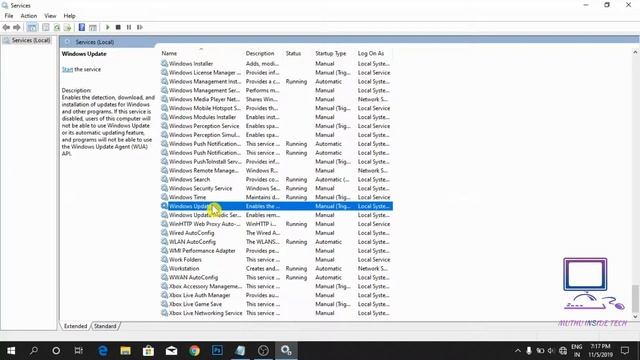The image size is (640, 360).
Task: Launch Microsoft Edge from the taskbar
Action: click(x=102, y=351)
